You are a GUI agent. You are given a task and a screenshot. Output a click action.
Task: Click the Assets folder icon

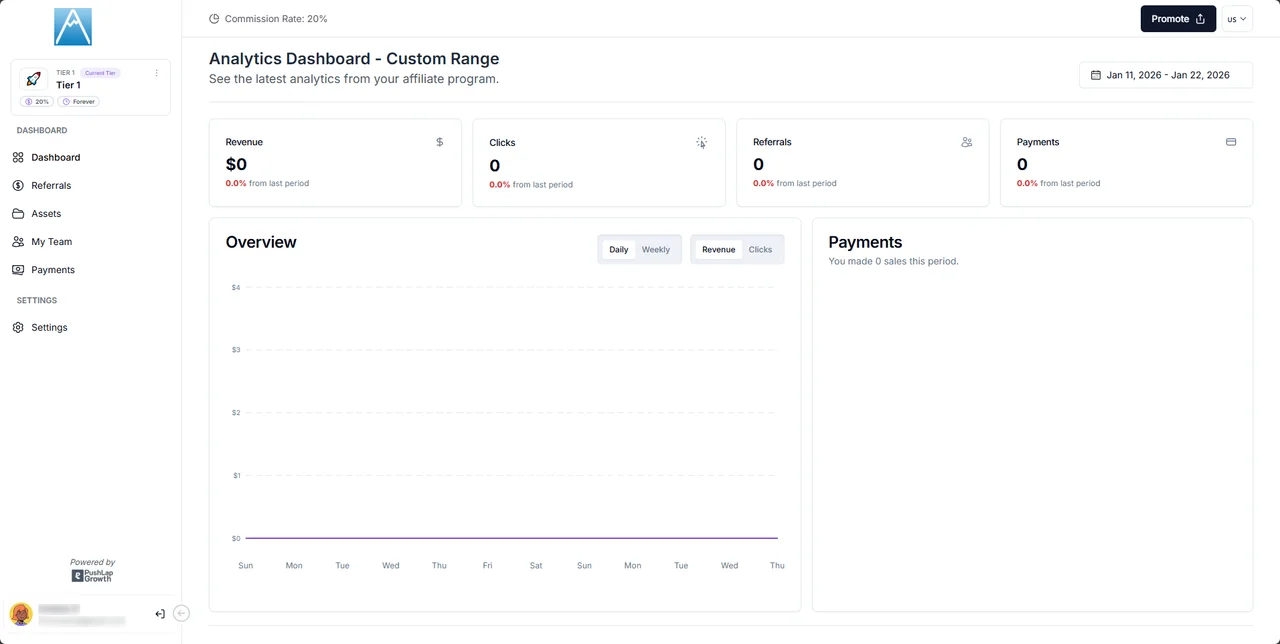18,213
